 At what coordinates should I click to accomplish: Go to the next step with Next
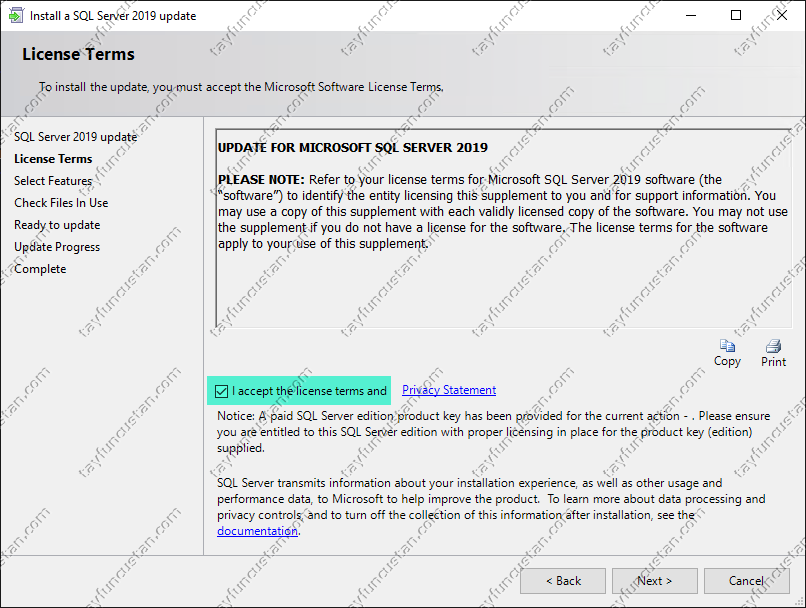pyautogui.click(x=654, y=581)
